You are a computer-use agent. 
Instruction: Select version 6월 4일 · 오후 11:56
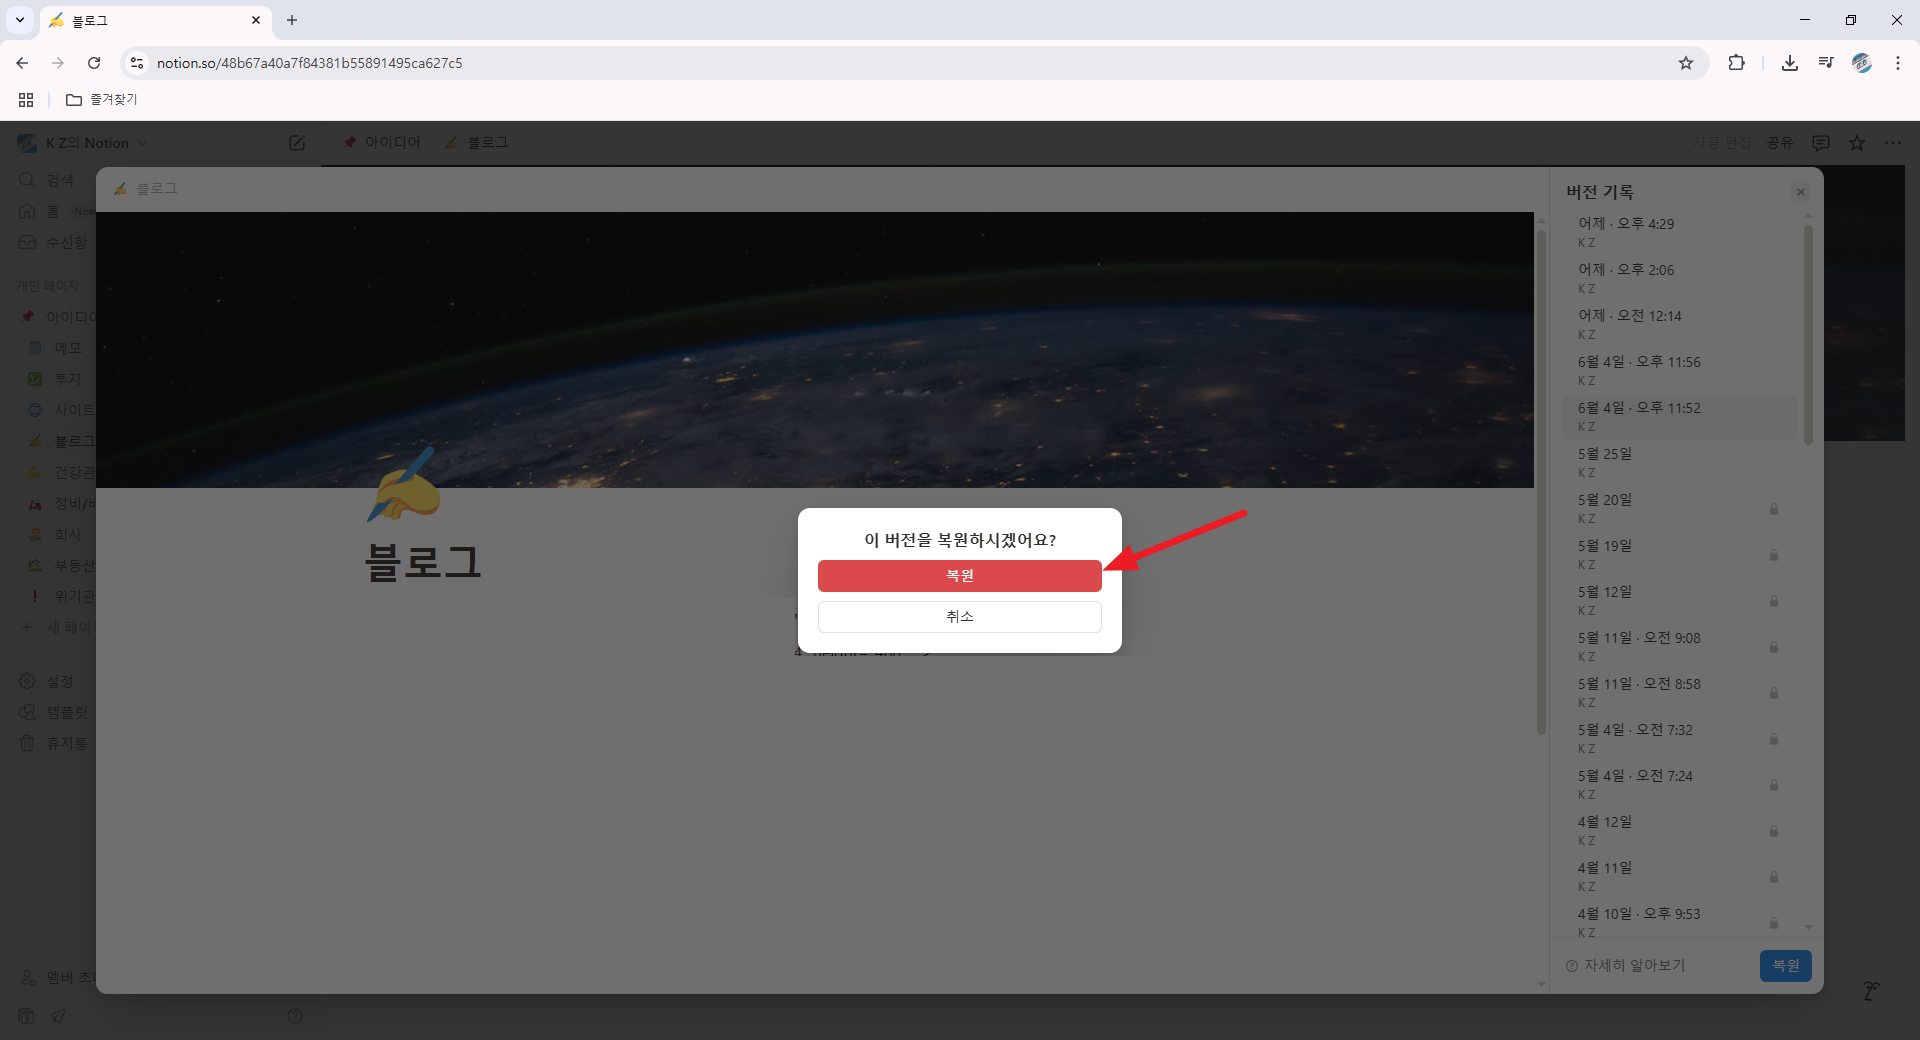pos(1679,370)
